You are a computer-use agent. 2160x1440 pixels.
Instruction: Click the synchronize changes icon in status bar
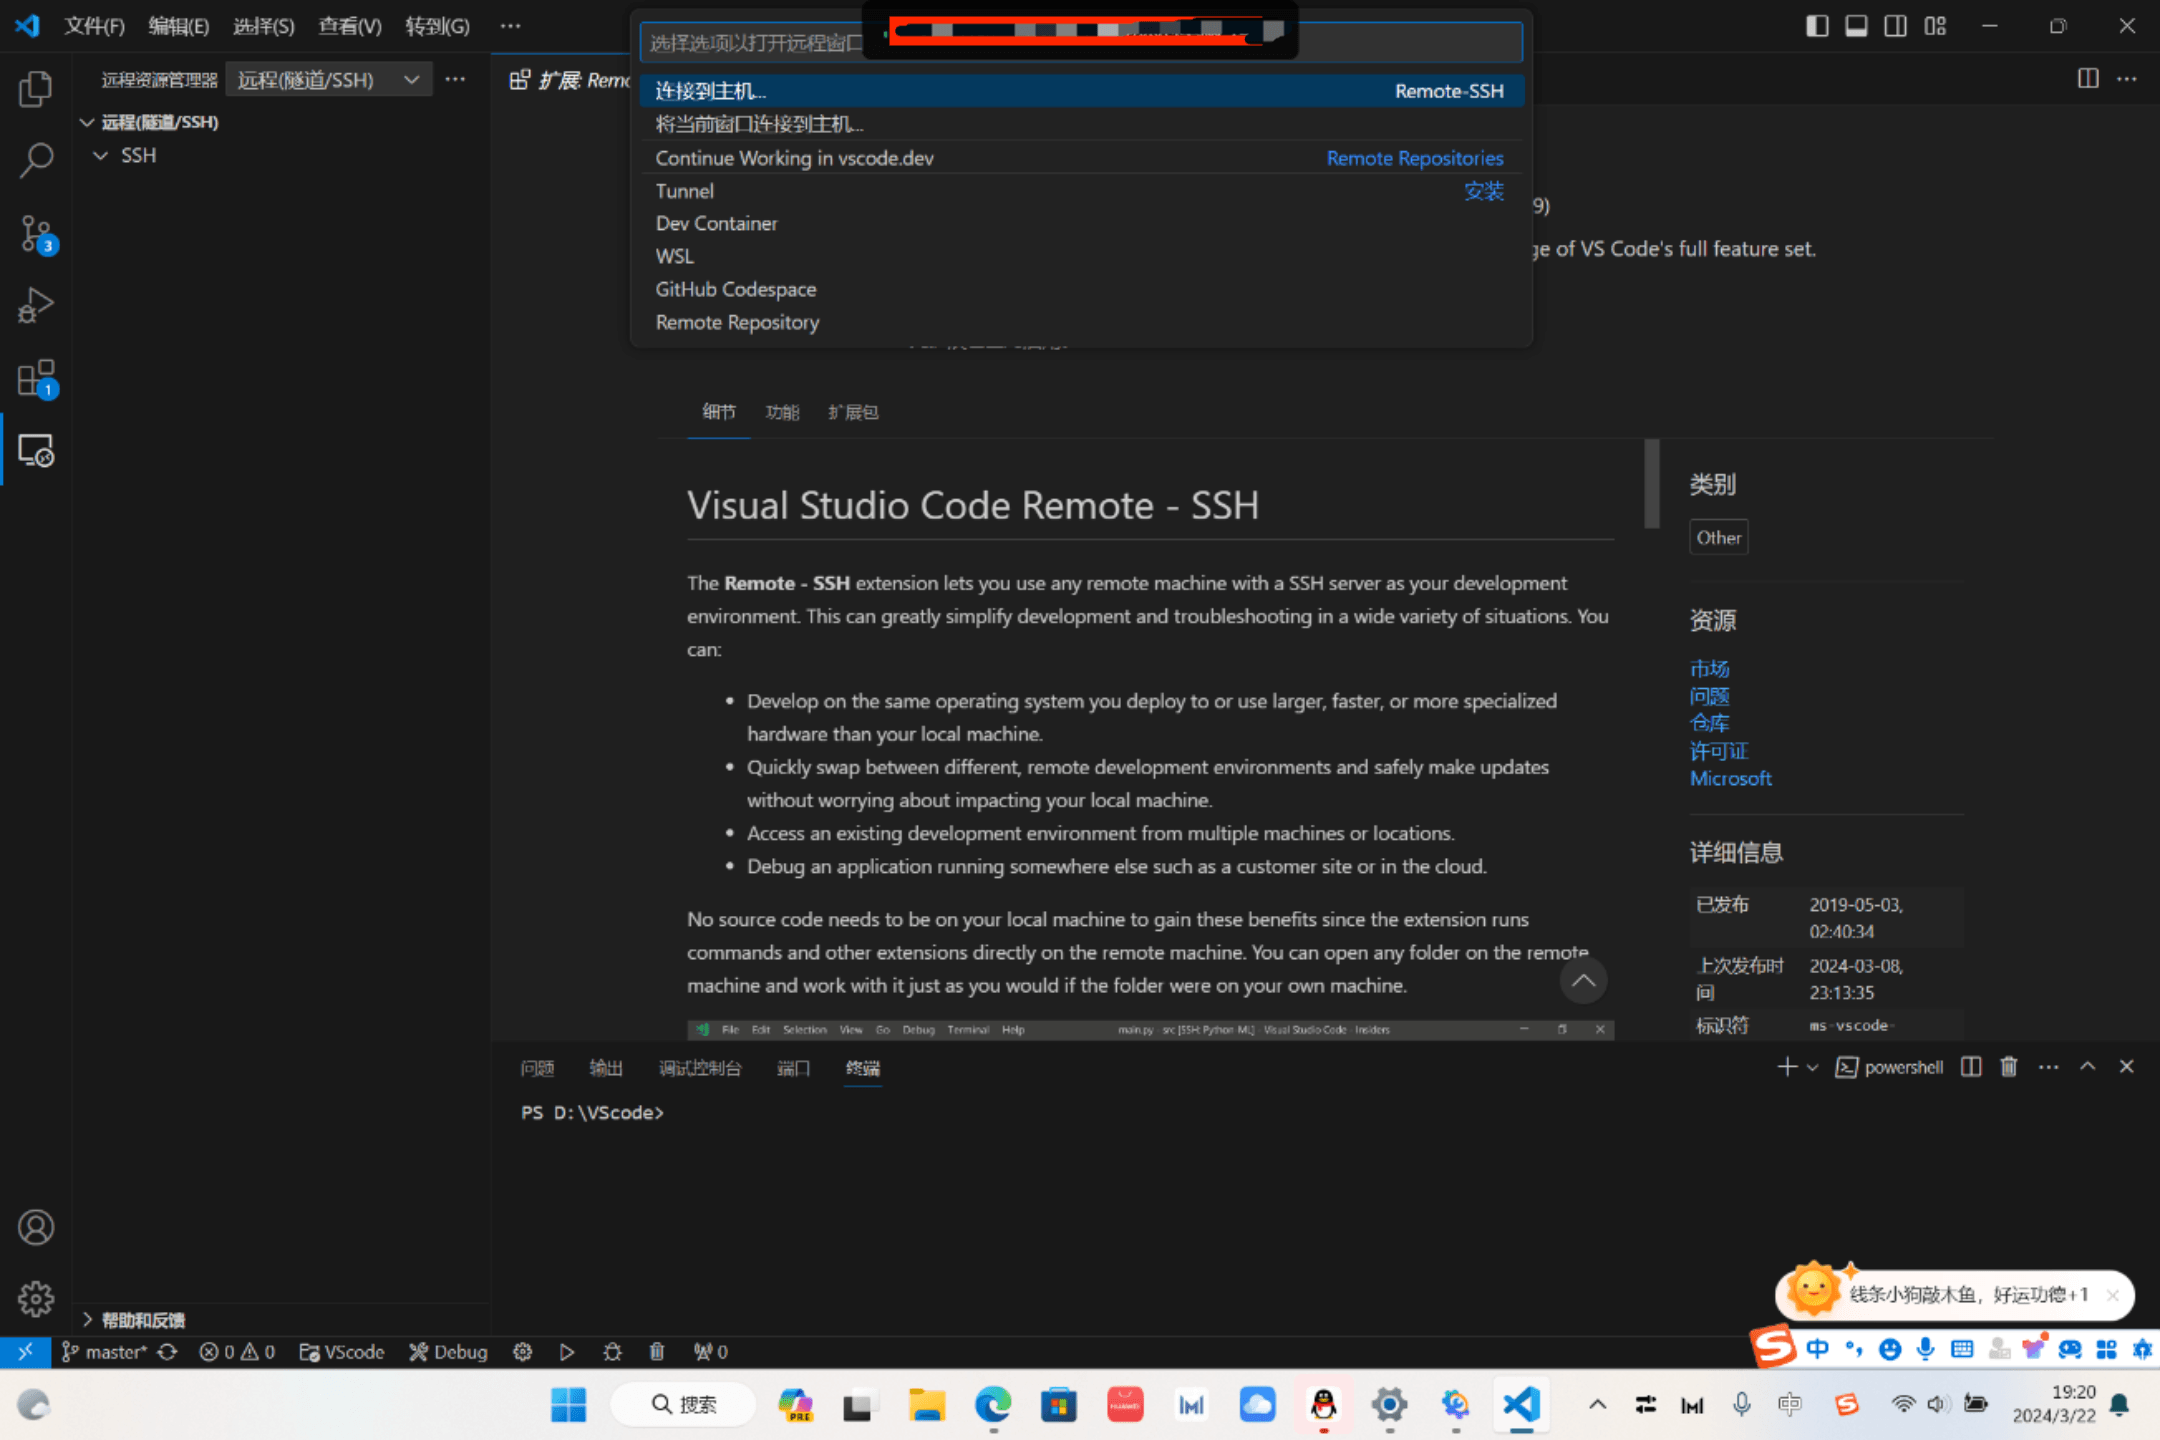167,1352
